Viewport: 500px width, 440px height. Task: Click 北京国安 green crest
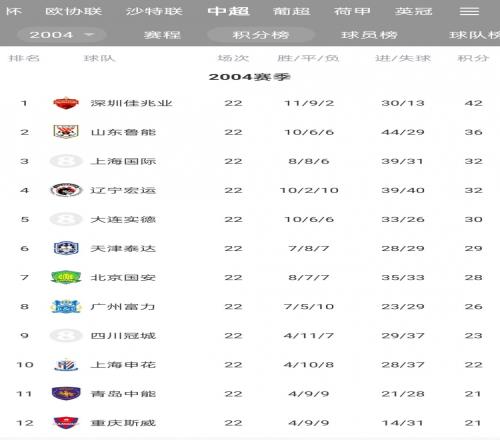[66, 277]
